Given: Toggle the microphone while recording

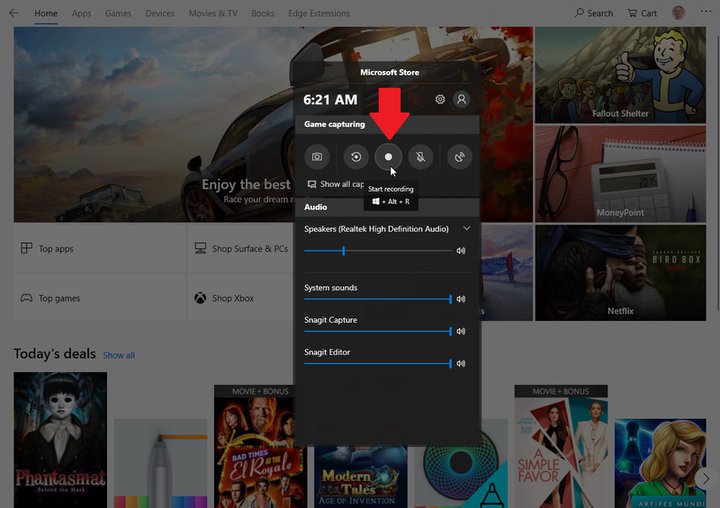Looking at the screenshot, I should (x=421, y=157).
